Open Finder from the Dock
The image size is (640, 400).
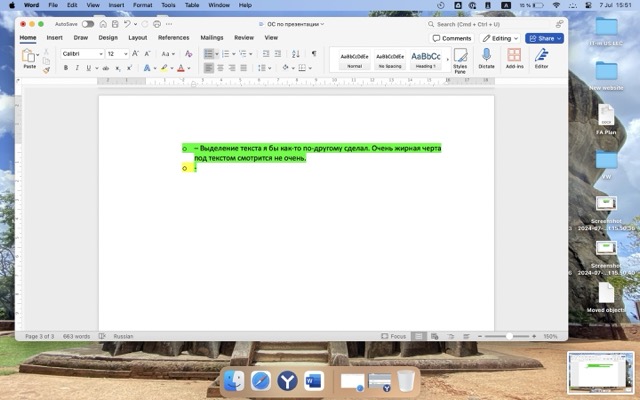(x=234, y=381)
